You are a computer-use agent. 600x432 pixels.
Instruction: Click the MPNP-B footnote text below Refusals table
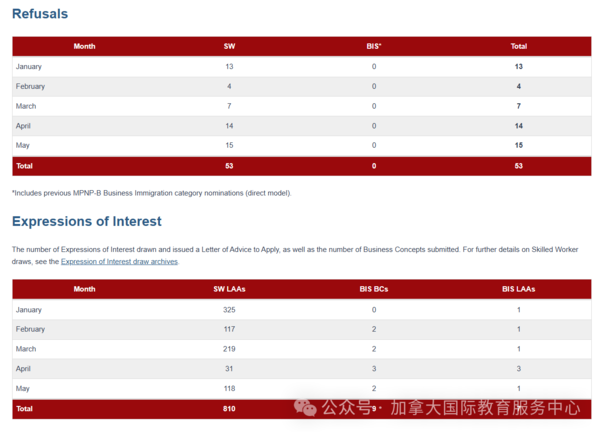pos(151,192)
